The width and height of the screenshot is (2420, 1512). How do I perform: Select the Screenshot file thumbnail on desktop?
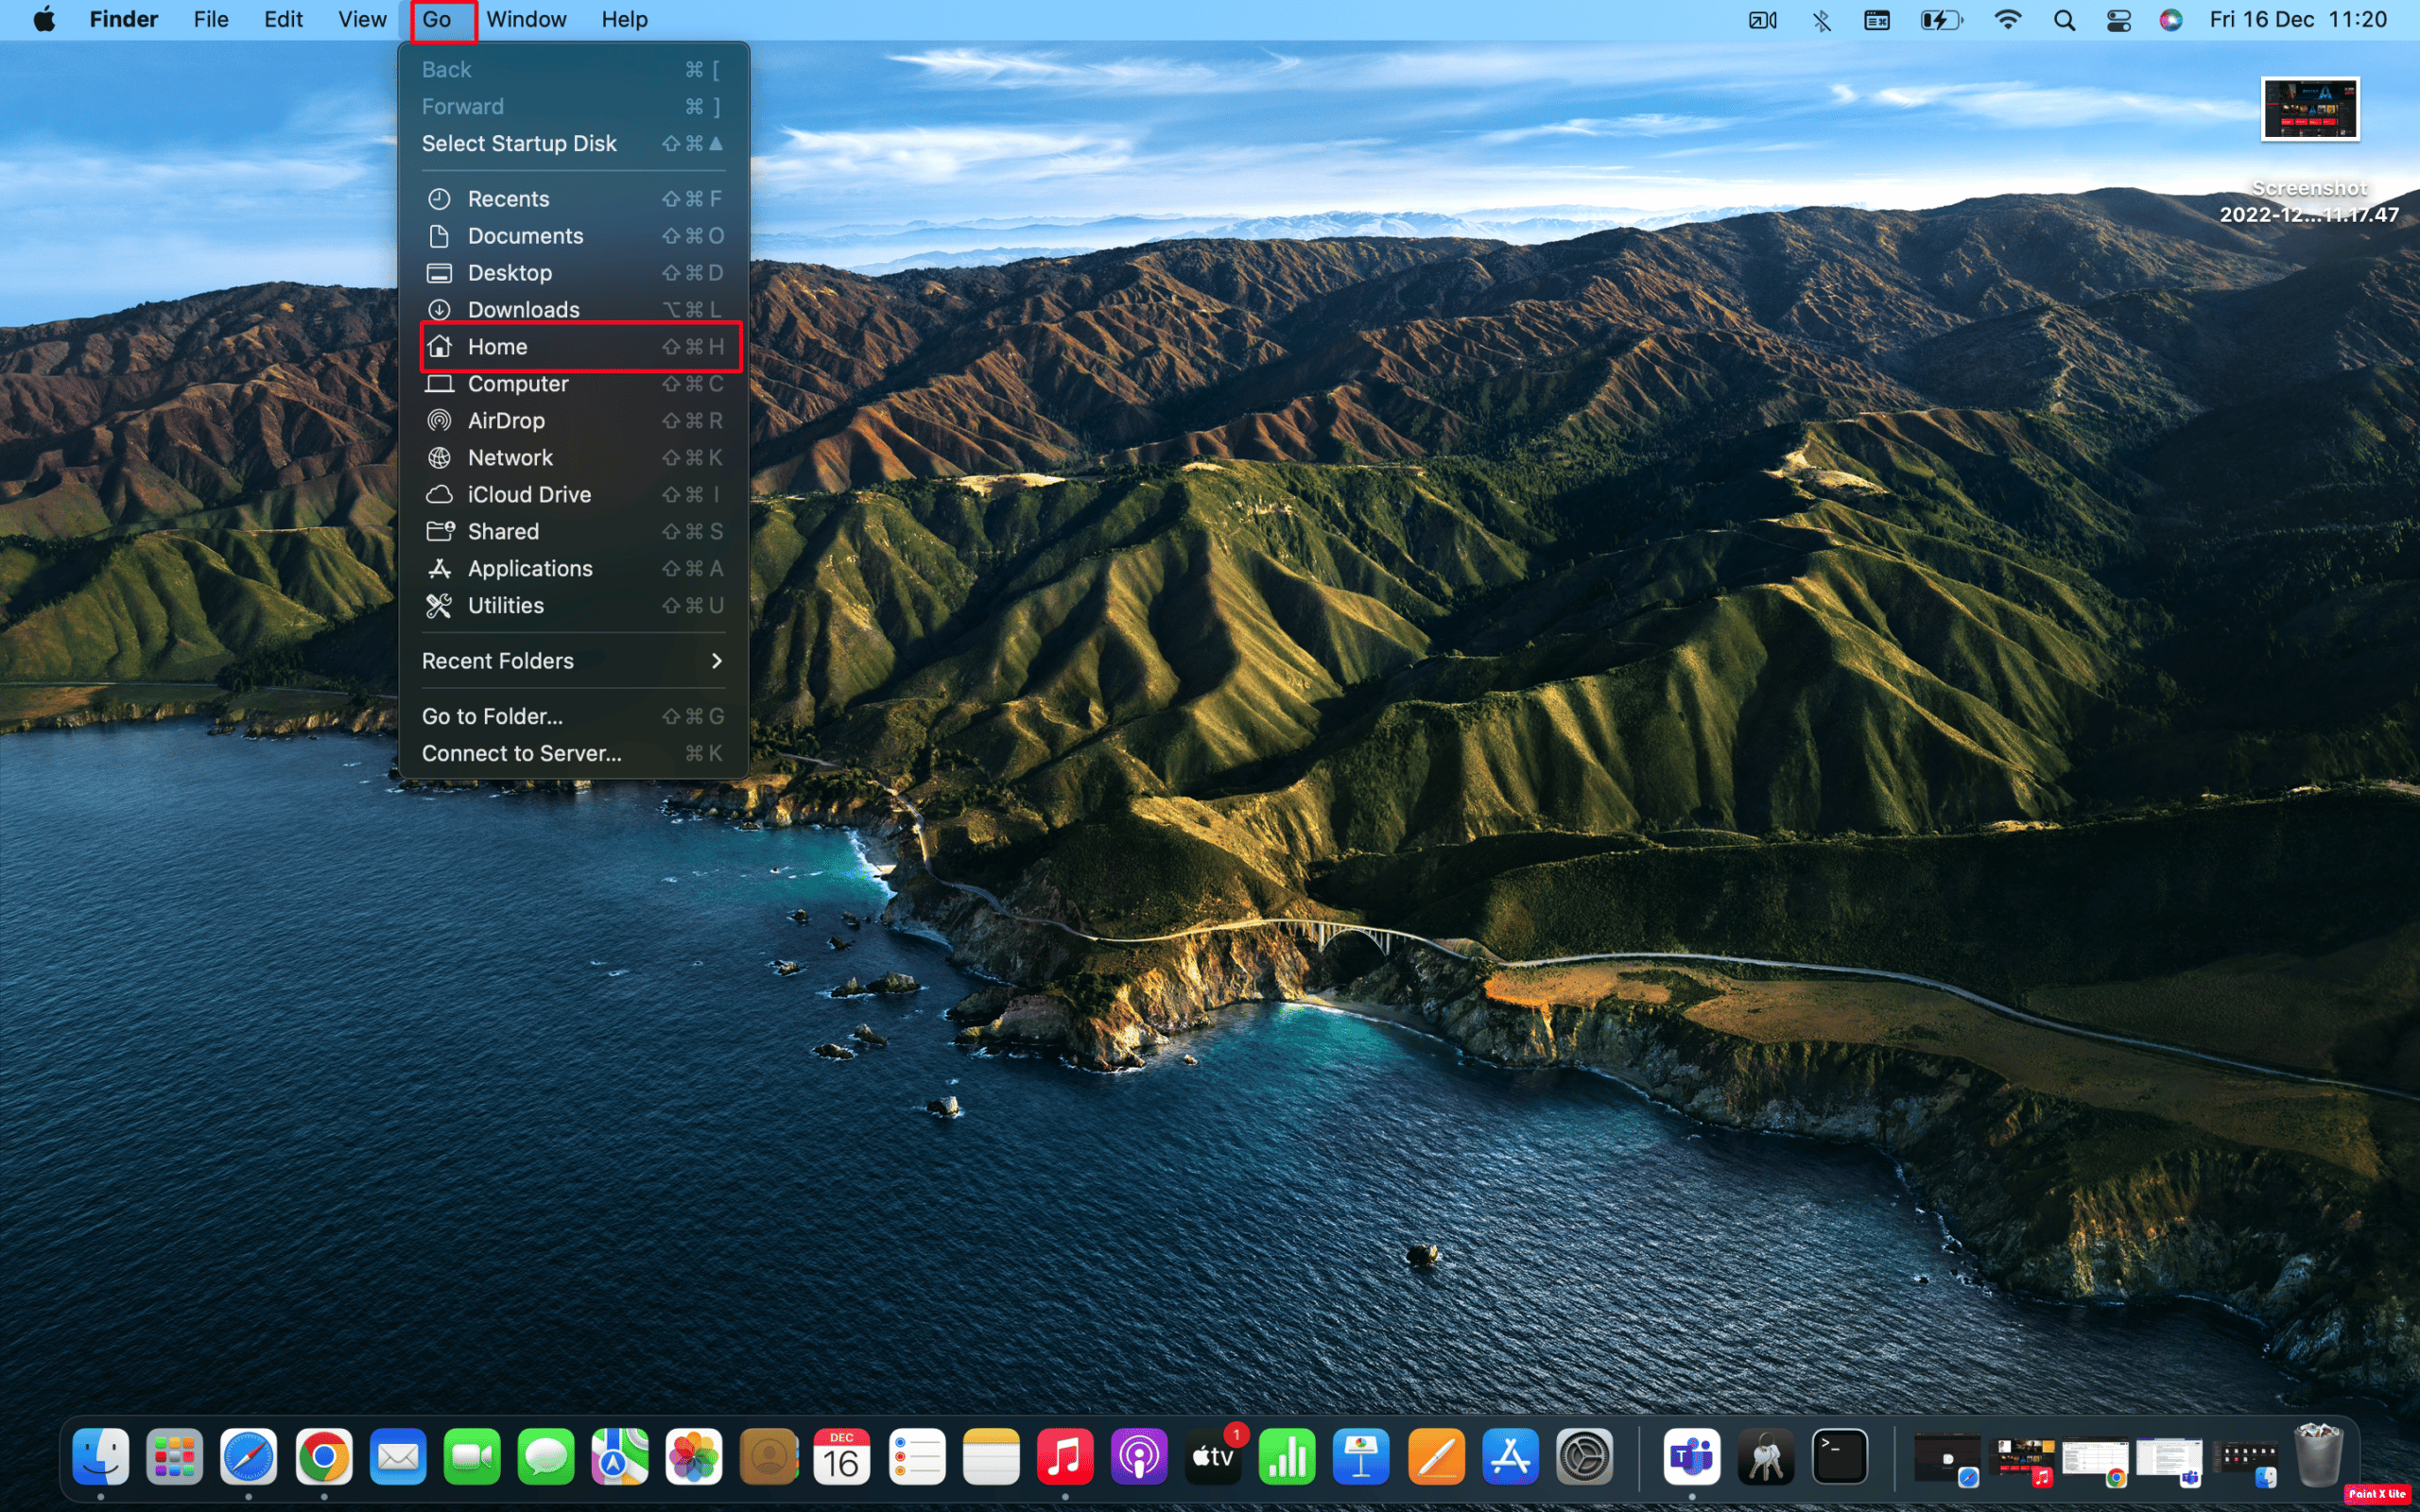click(2309, 109)
